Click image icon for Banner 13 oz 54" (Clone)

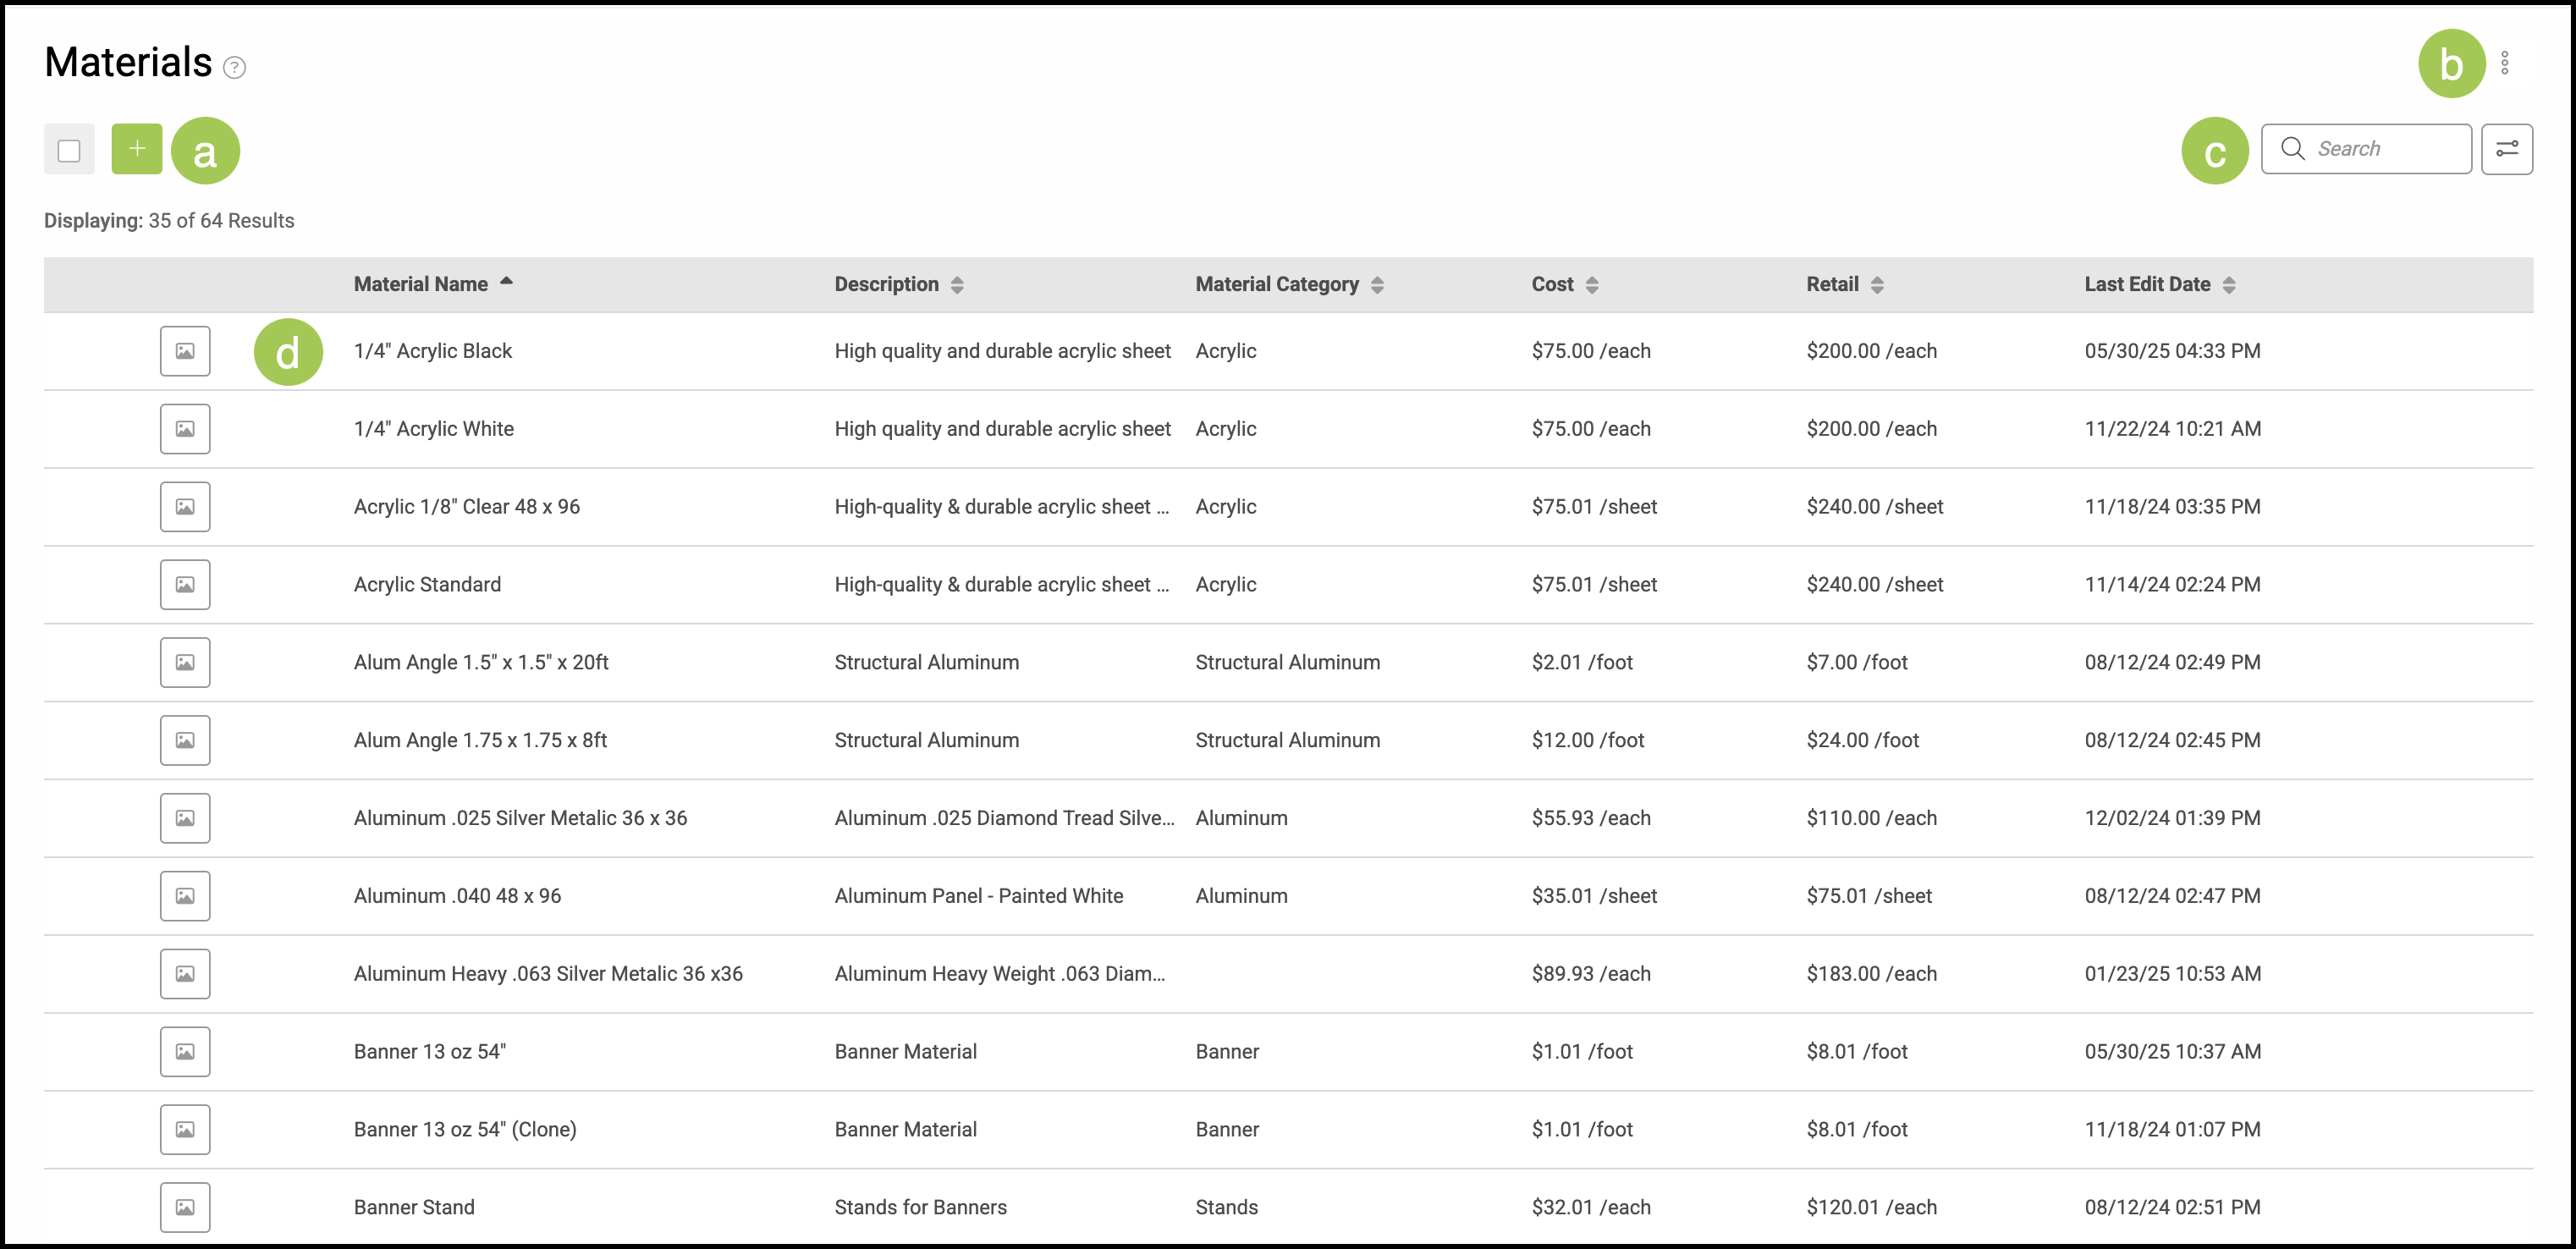tap(185, 1129)
